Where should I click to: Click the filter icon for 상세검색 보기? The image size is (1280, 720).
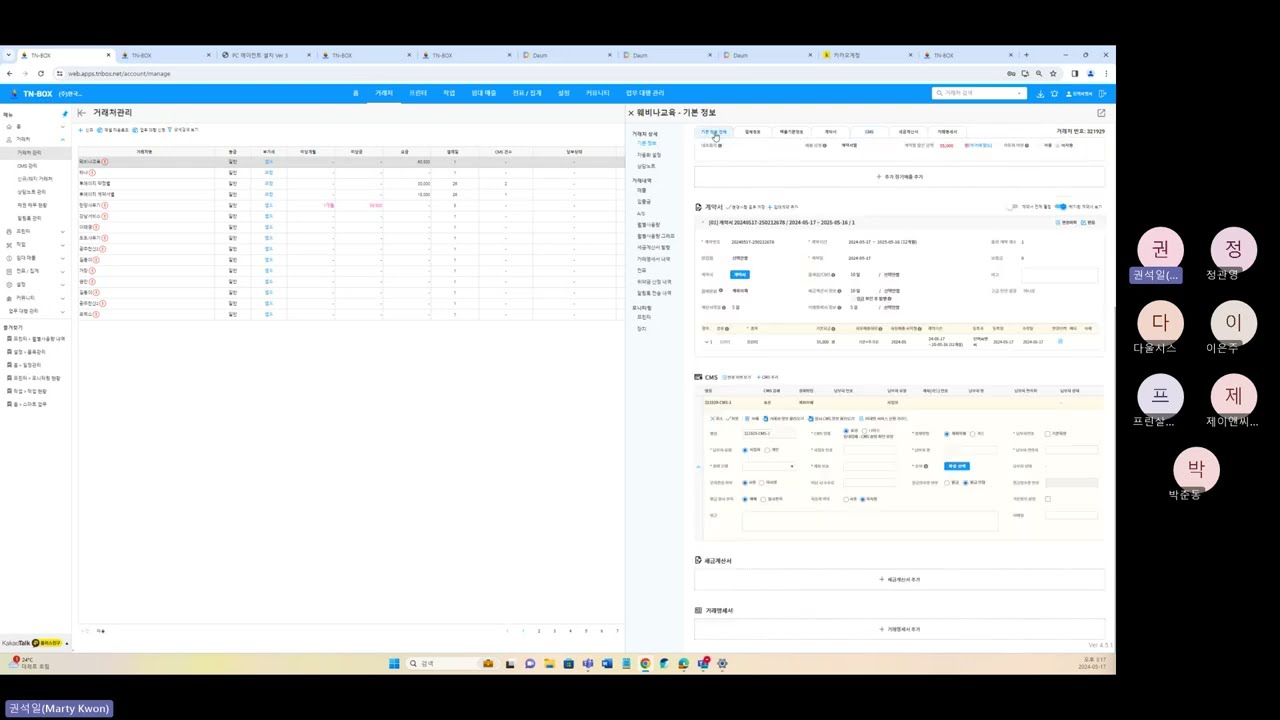coord(171,130)
